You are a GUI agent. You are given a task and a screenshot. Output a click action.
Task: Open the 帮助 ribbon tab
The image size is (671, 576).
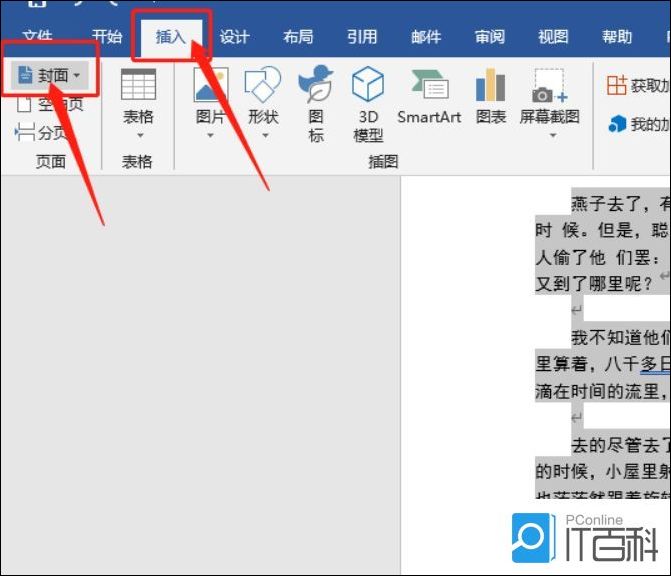tap(617, 37)
